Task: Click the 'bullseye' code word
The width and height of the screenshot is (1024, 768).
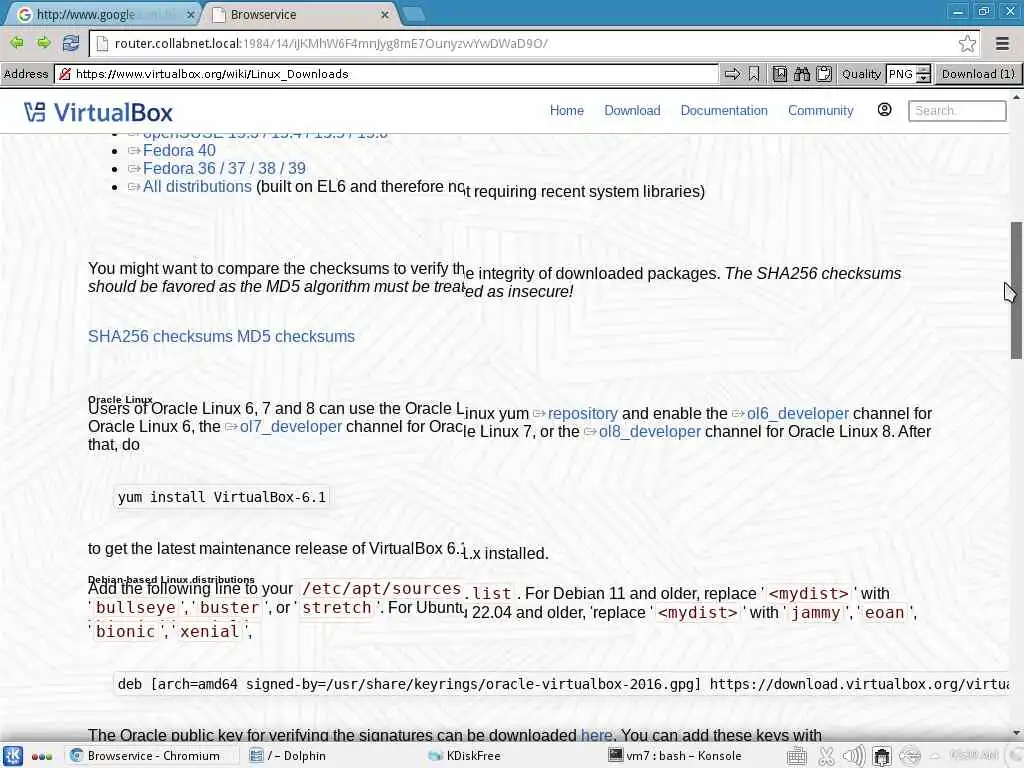Action: point(136,607)
